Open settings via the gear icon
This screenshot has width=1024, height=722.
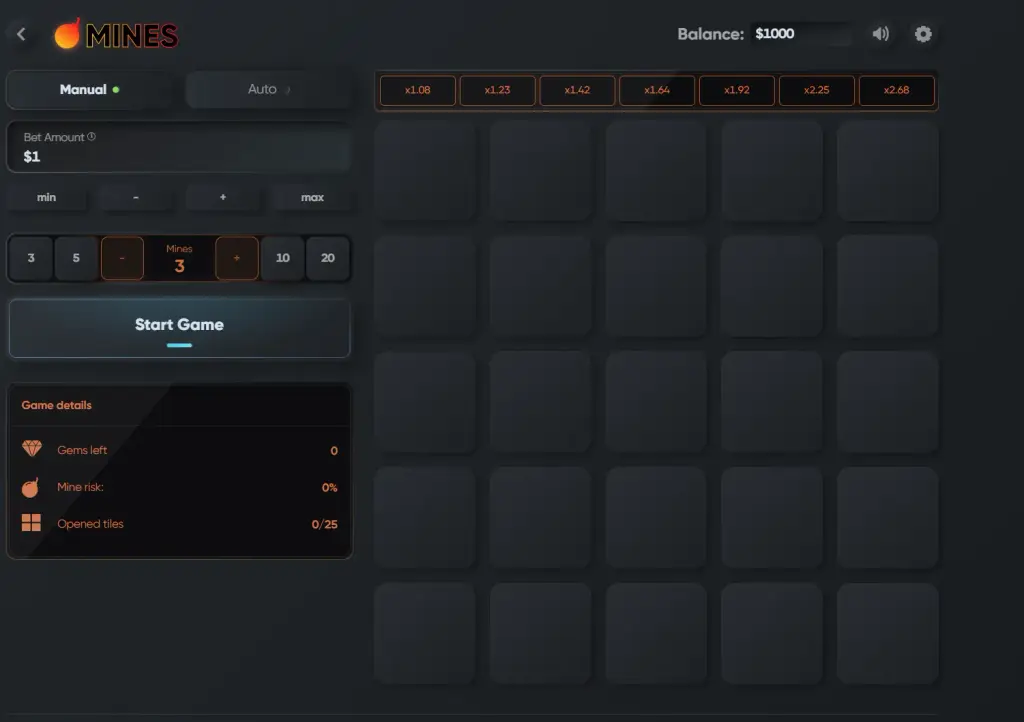coord(923,34)
